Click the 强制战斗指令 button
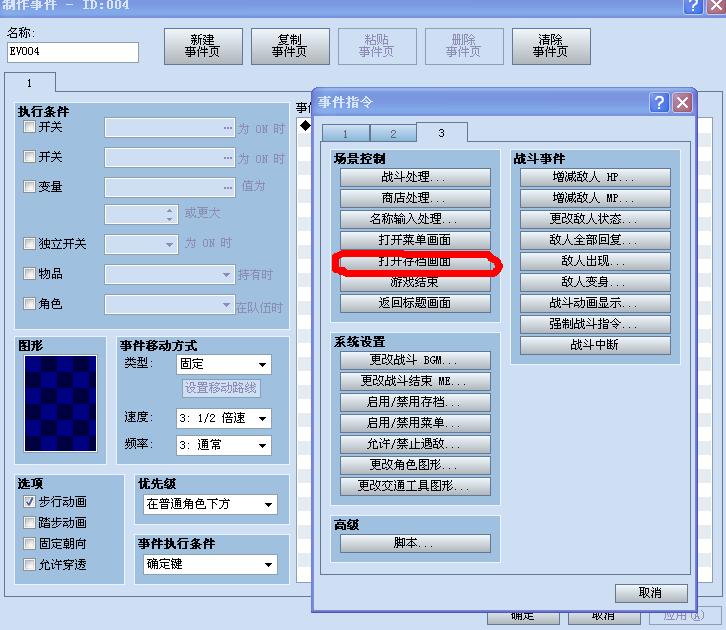Screen dimensions: 726x630 595,324
